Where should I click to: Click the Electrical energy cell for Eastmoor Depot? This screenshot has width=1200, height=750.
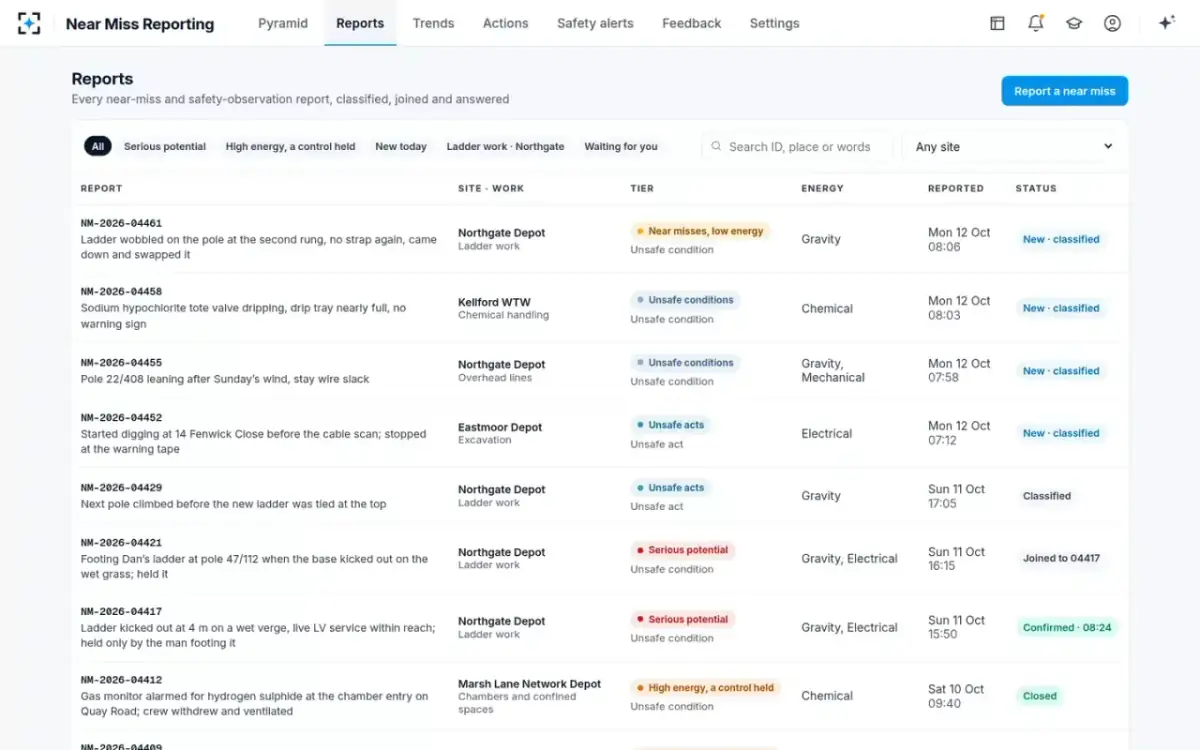coord(827,433)
